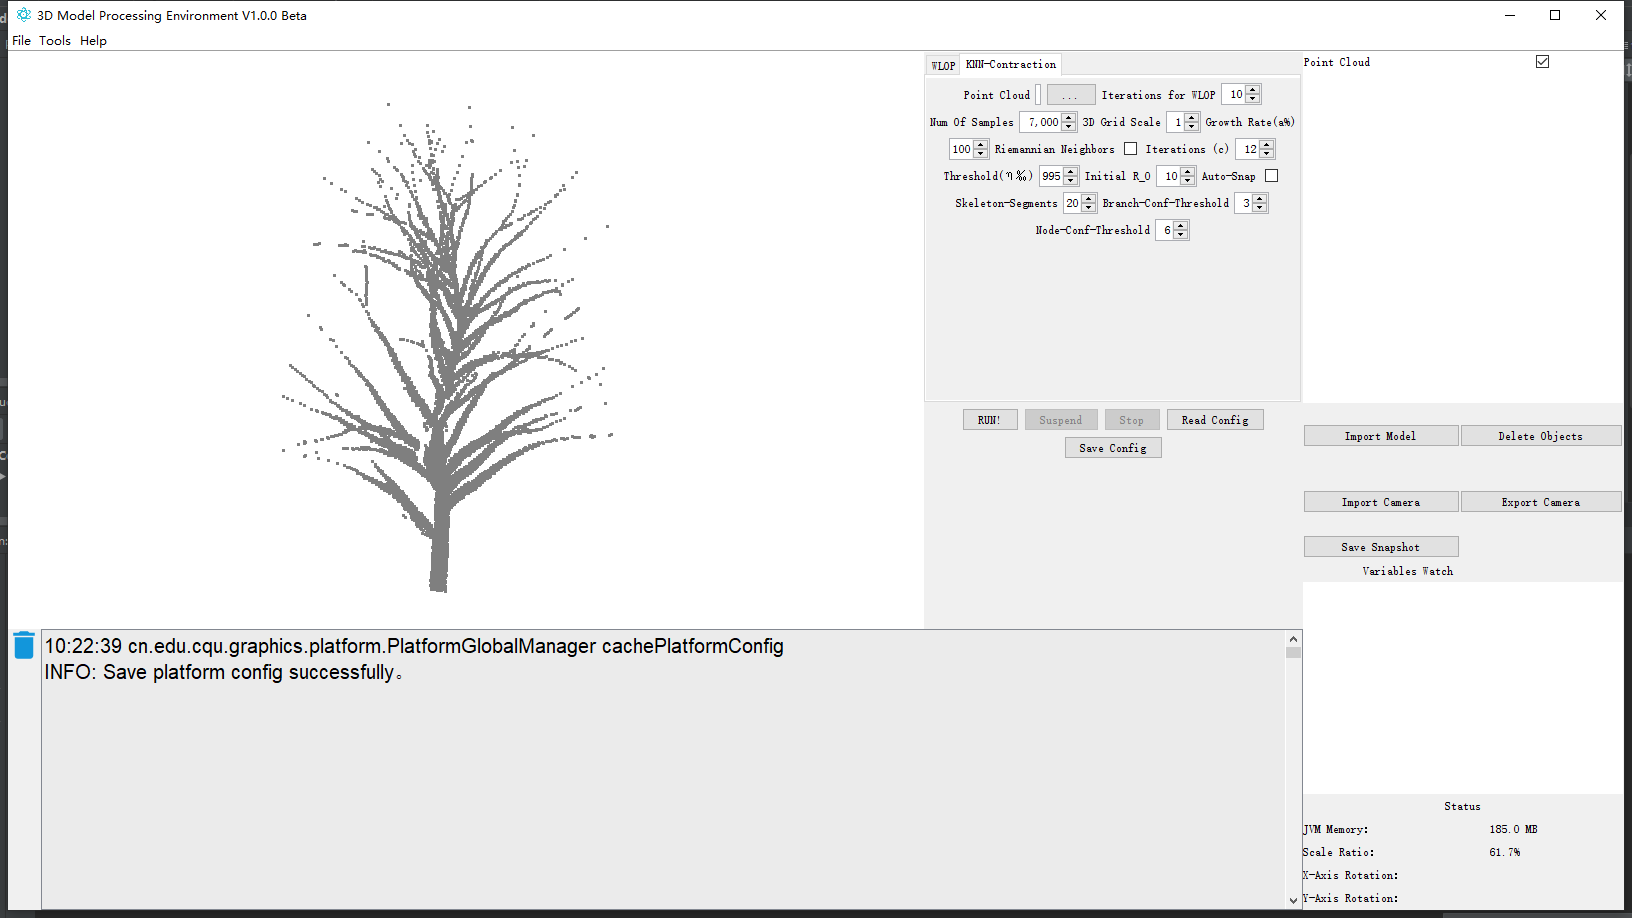Save a snapshot of the view
The height and width of the screenshot is (918, 1632).
click(1380, 547)
